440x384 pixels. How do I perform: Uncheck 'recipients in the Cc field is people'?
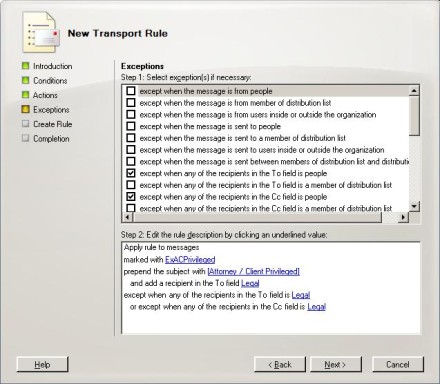(x=131, y=196)
